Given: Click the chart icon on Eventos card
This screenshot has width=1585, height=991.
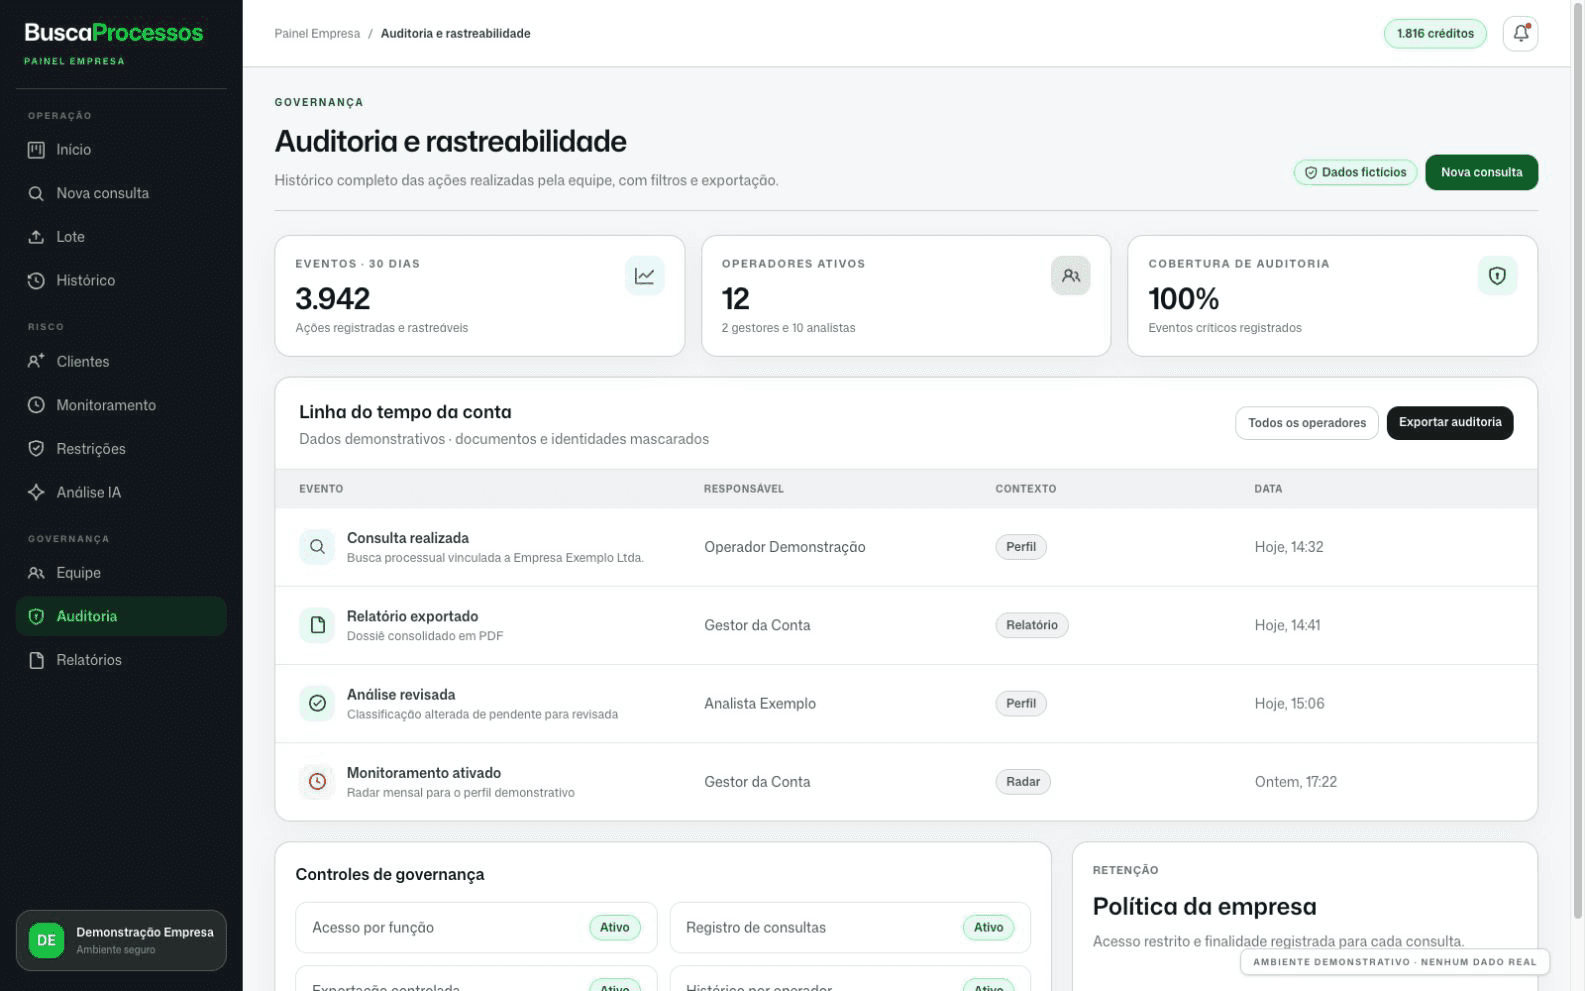Looking at the screenshot, I should (645, 276).
